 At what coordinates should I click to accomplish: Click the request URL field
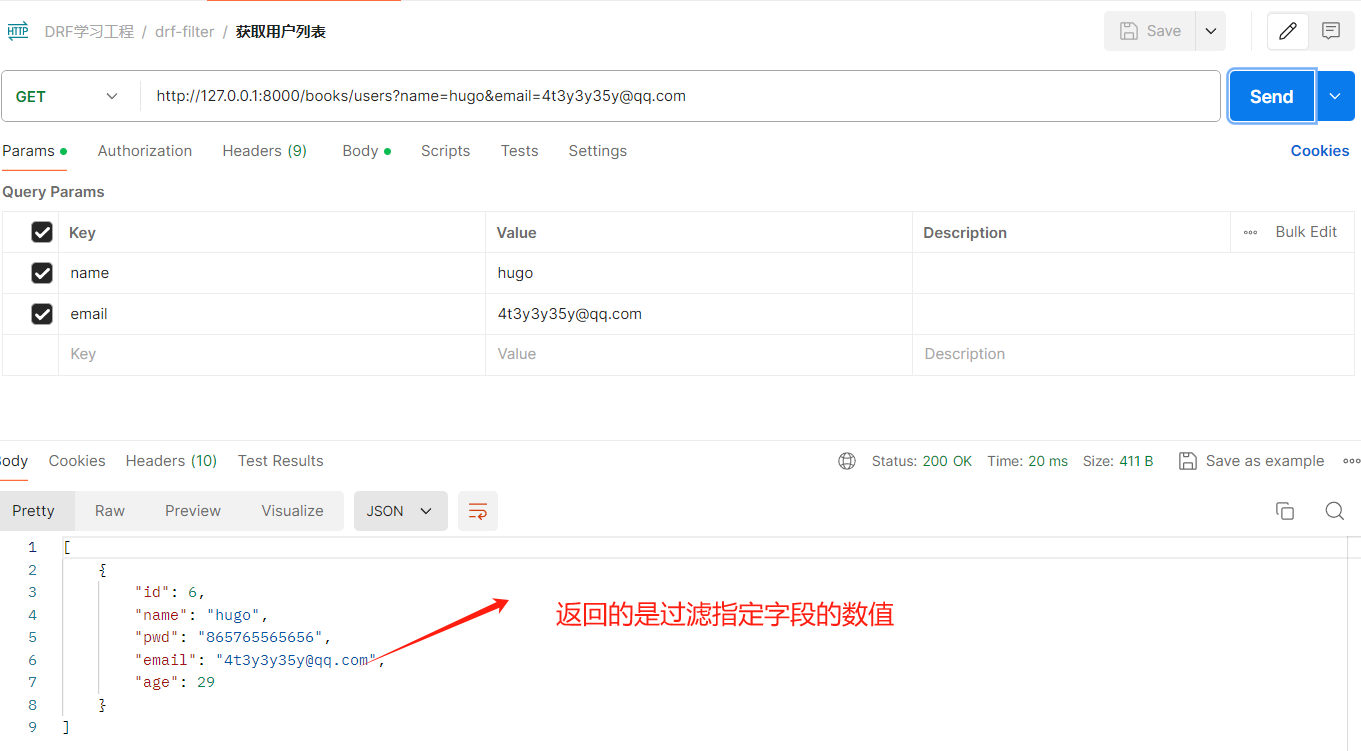680,96
